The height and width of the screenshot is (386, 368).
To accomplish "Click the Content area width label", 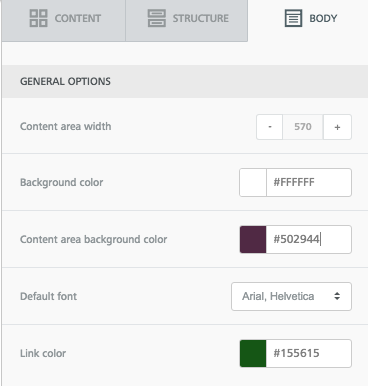I will pos(66,127).
